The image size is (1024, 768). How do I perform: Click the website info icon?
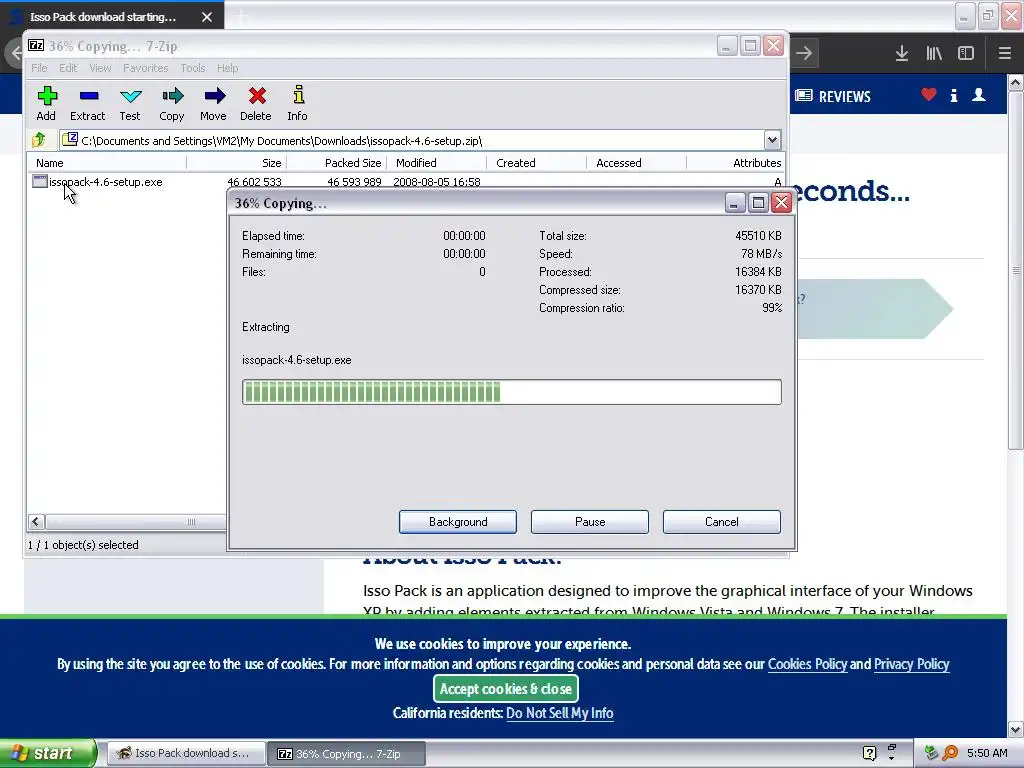(x=953, y=96)
